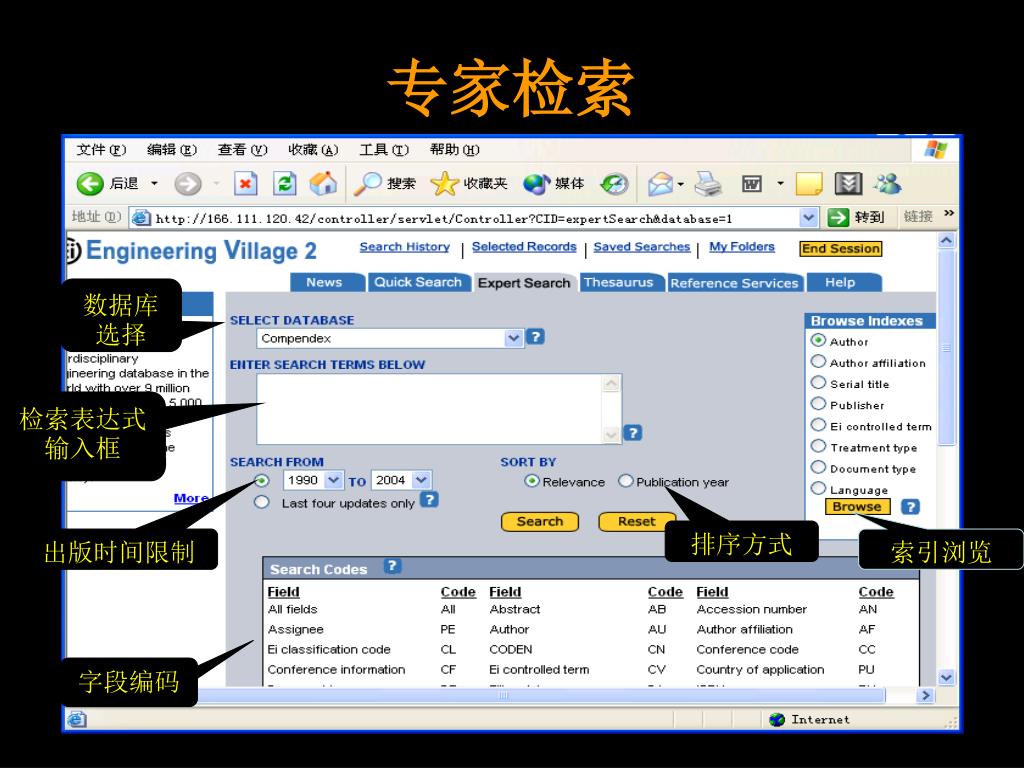Screen dimensions: 1024x768
Task: Open the Search magnifier toolbar icon
Action: tap(367, 184)
